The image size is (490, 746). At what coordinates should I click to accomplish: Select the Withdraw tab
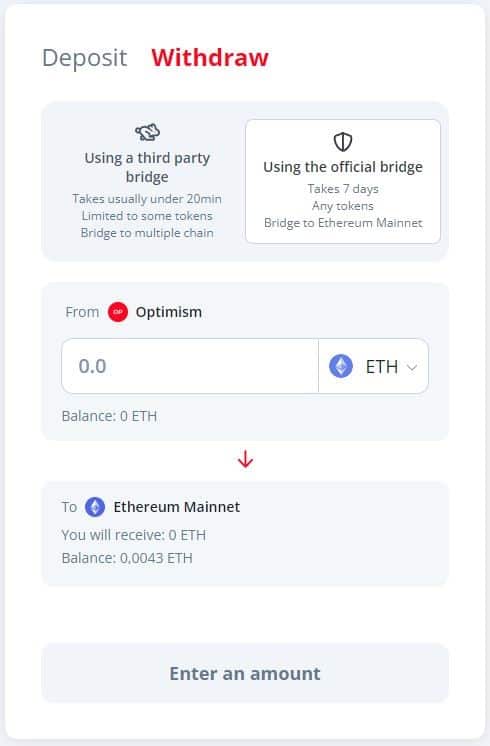pyautogui.click(x=210, y=58)
